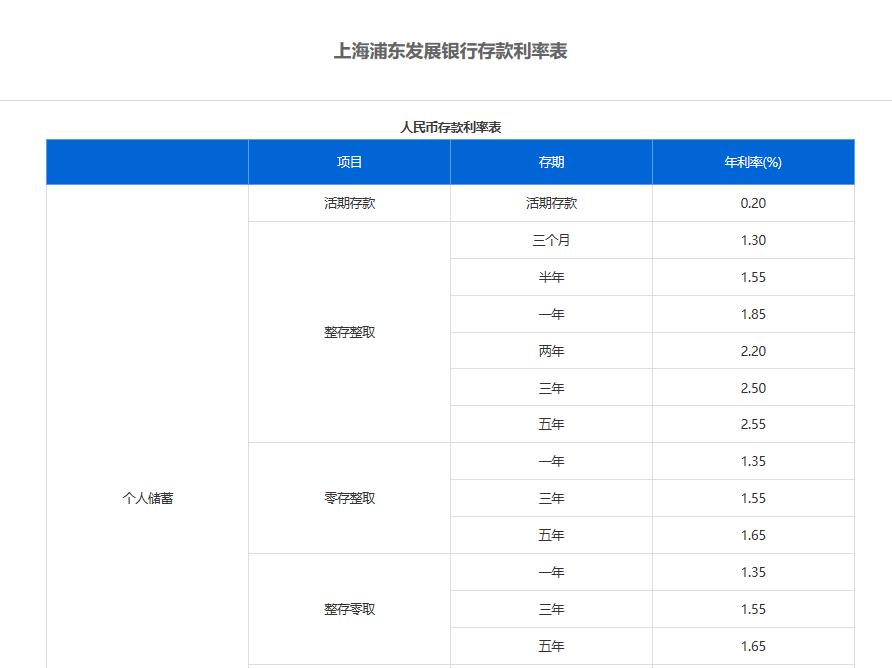Select the 整存零取 item cell
The width and height of the screenshot is (892, 668).
[349, 609]
